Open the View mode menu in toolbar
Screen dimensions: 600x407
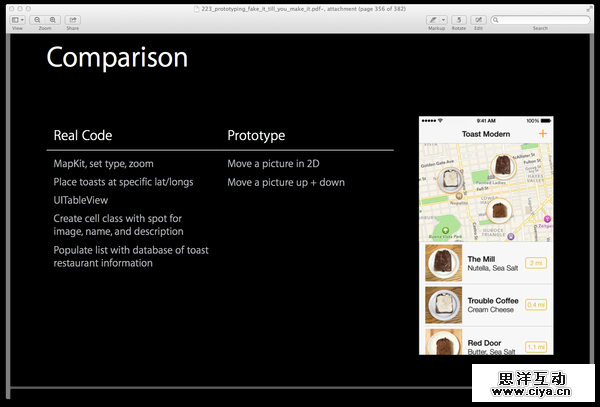click(17, 20)
